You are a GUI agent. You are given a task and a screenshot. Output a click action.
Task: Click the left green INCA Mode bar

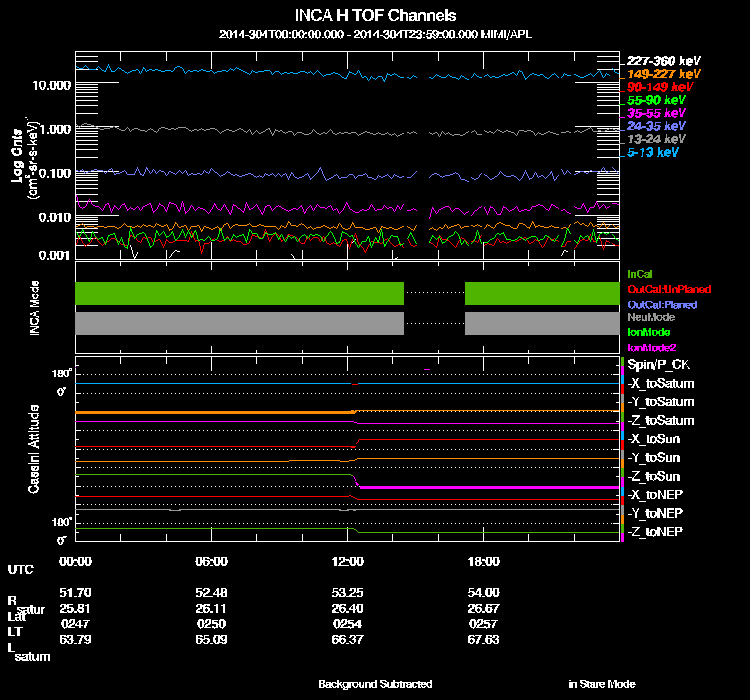(239, 293)
